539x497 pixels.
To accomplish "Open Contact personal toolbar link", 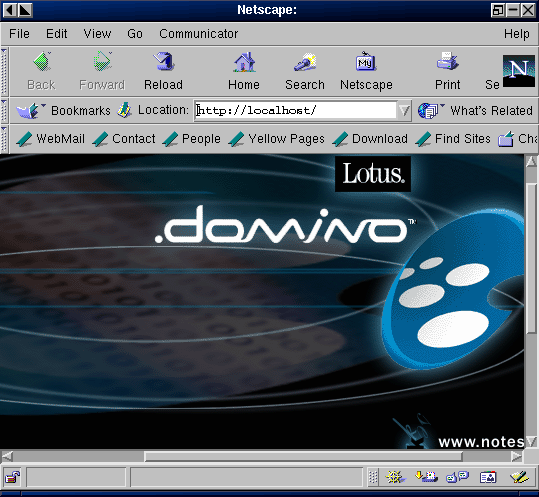I will pos(124,139).
